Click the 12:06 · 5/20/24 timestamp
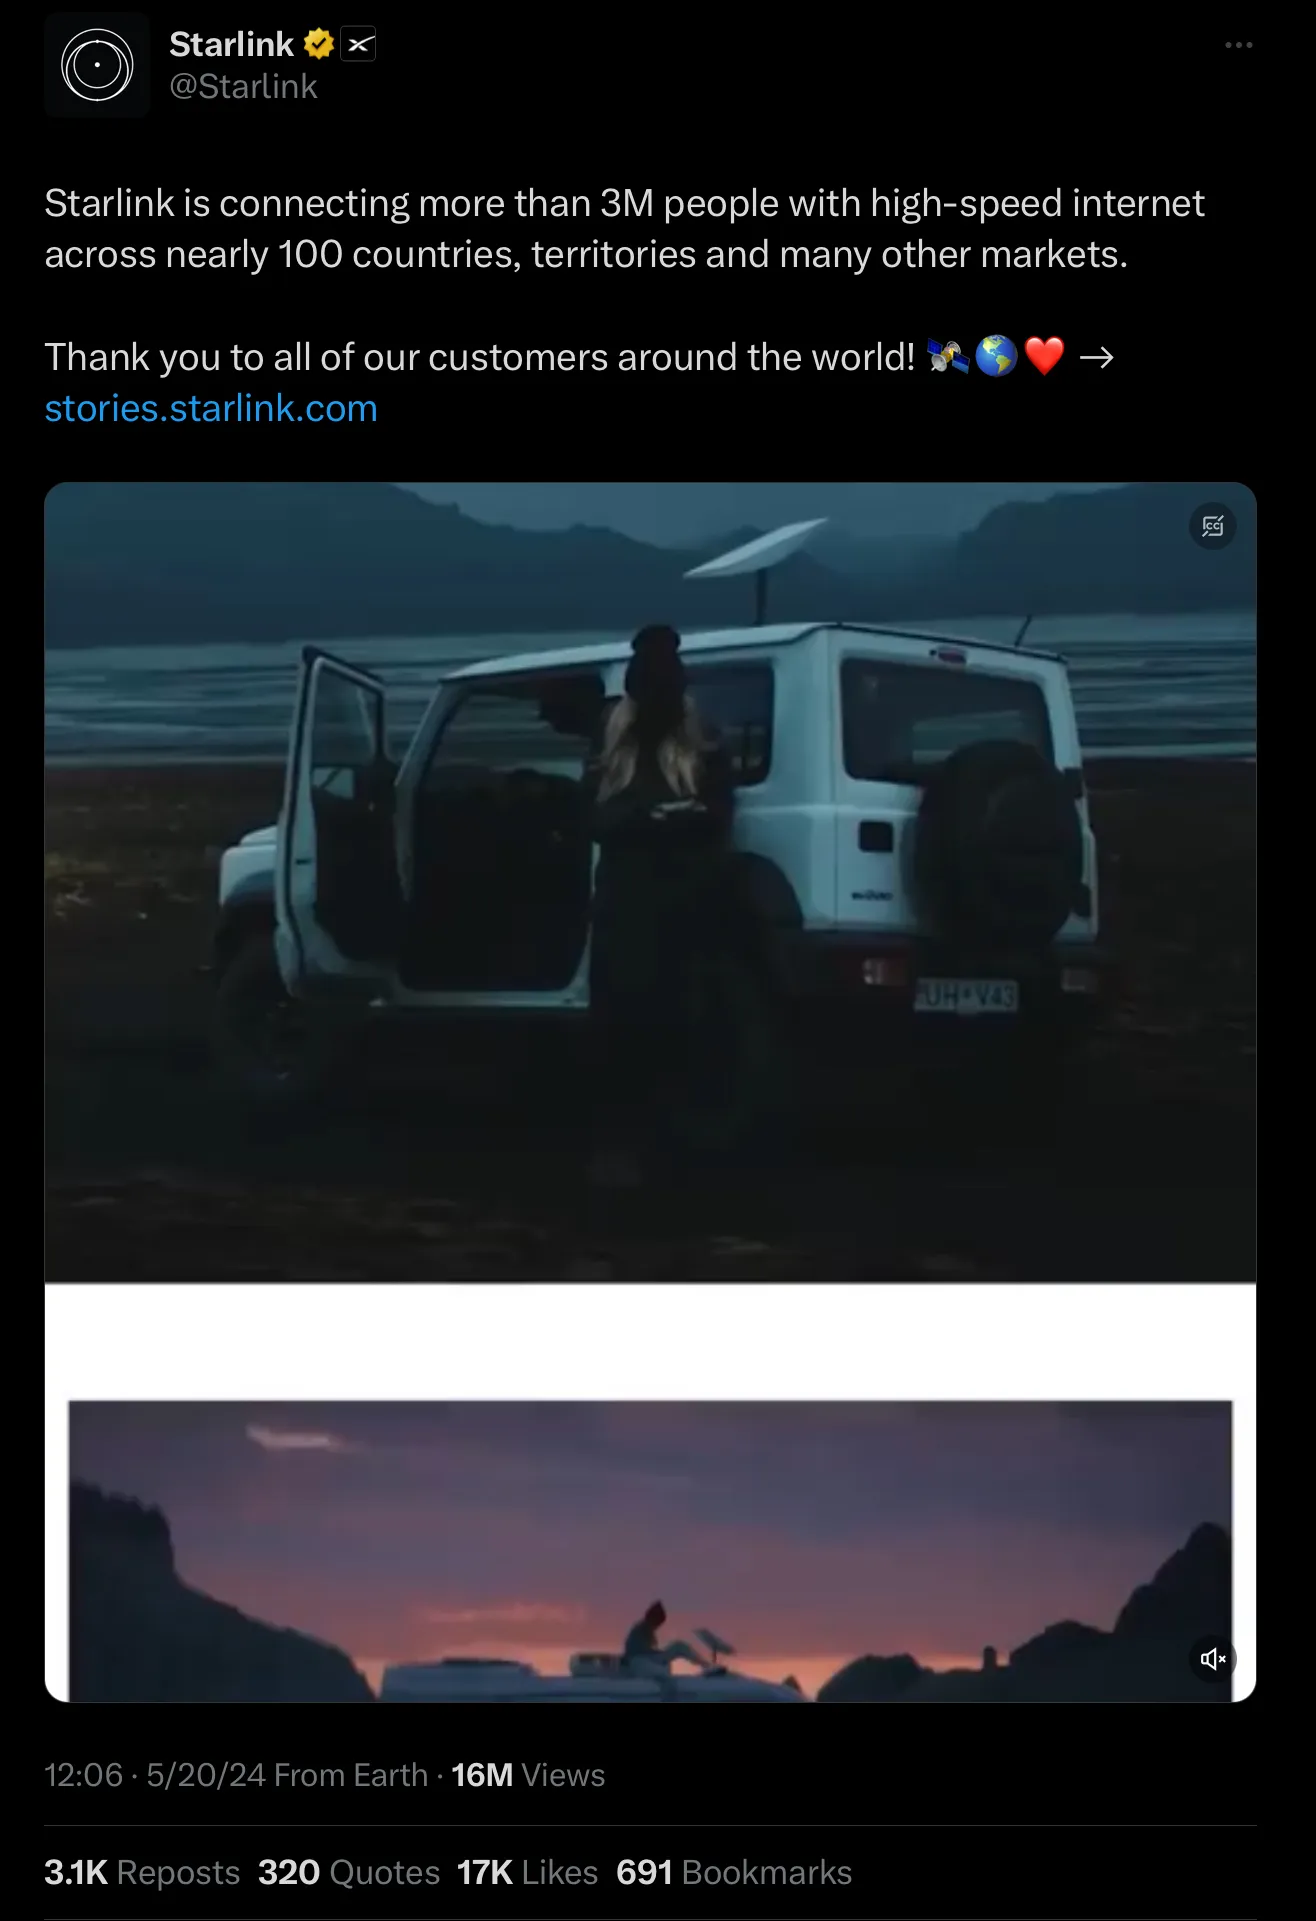 tap(155, 1775)
